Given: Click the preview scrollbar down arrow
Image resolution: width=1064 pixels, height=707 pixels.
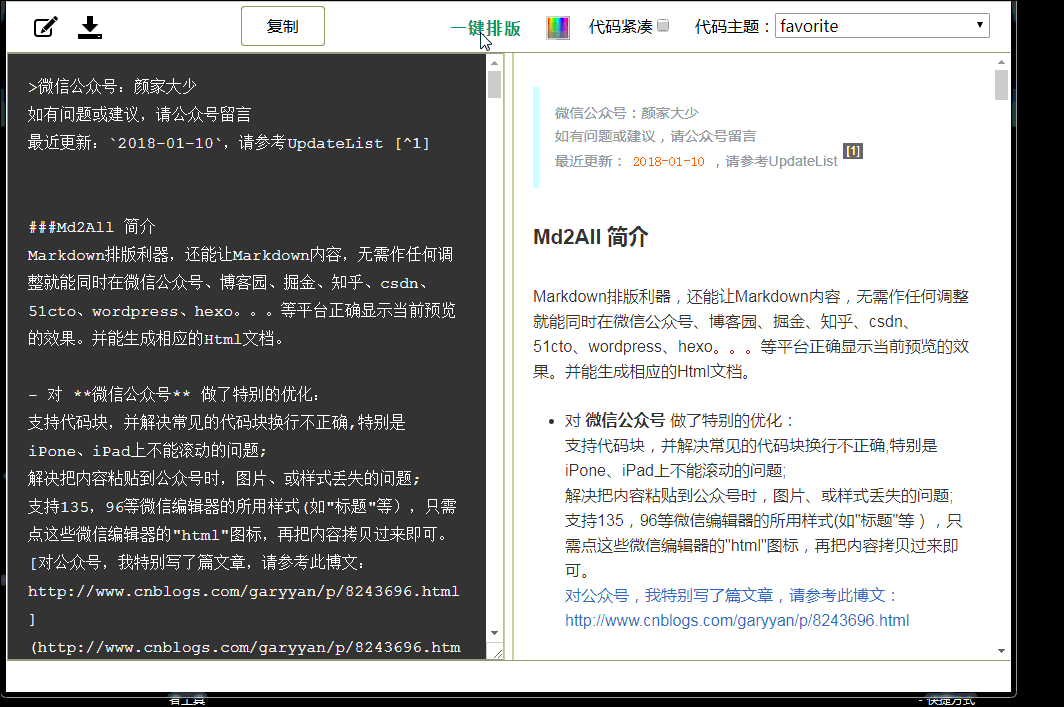Looking at the screenshot, I should click(1002, 651).
